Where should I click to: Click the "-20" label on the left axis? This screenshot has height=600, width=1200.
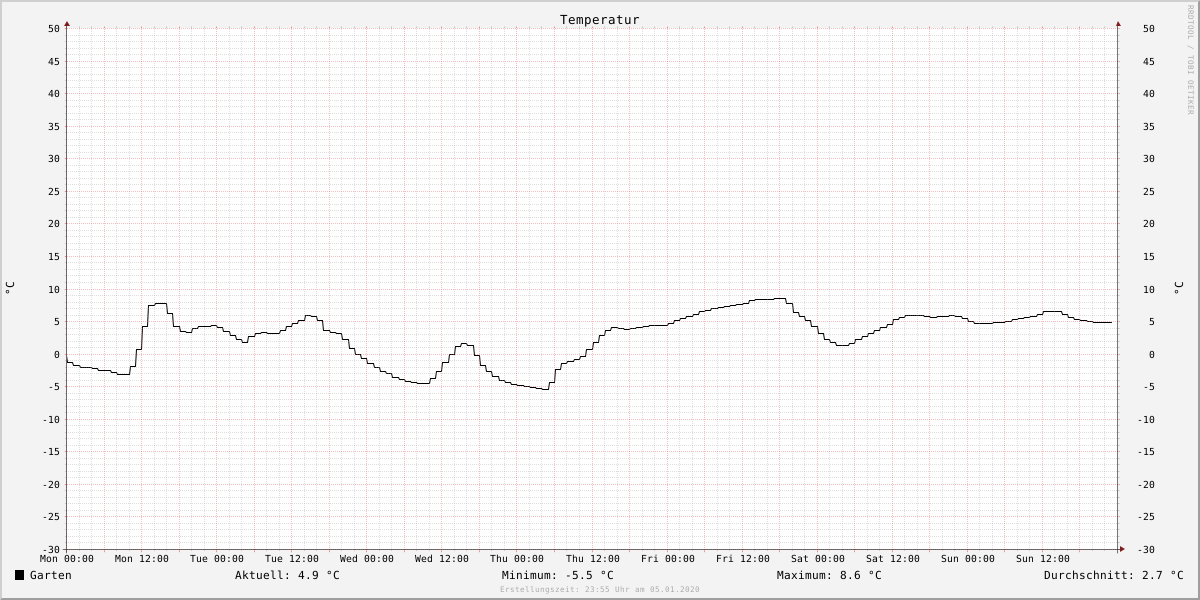pos(51,484)
